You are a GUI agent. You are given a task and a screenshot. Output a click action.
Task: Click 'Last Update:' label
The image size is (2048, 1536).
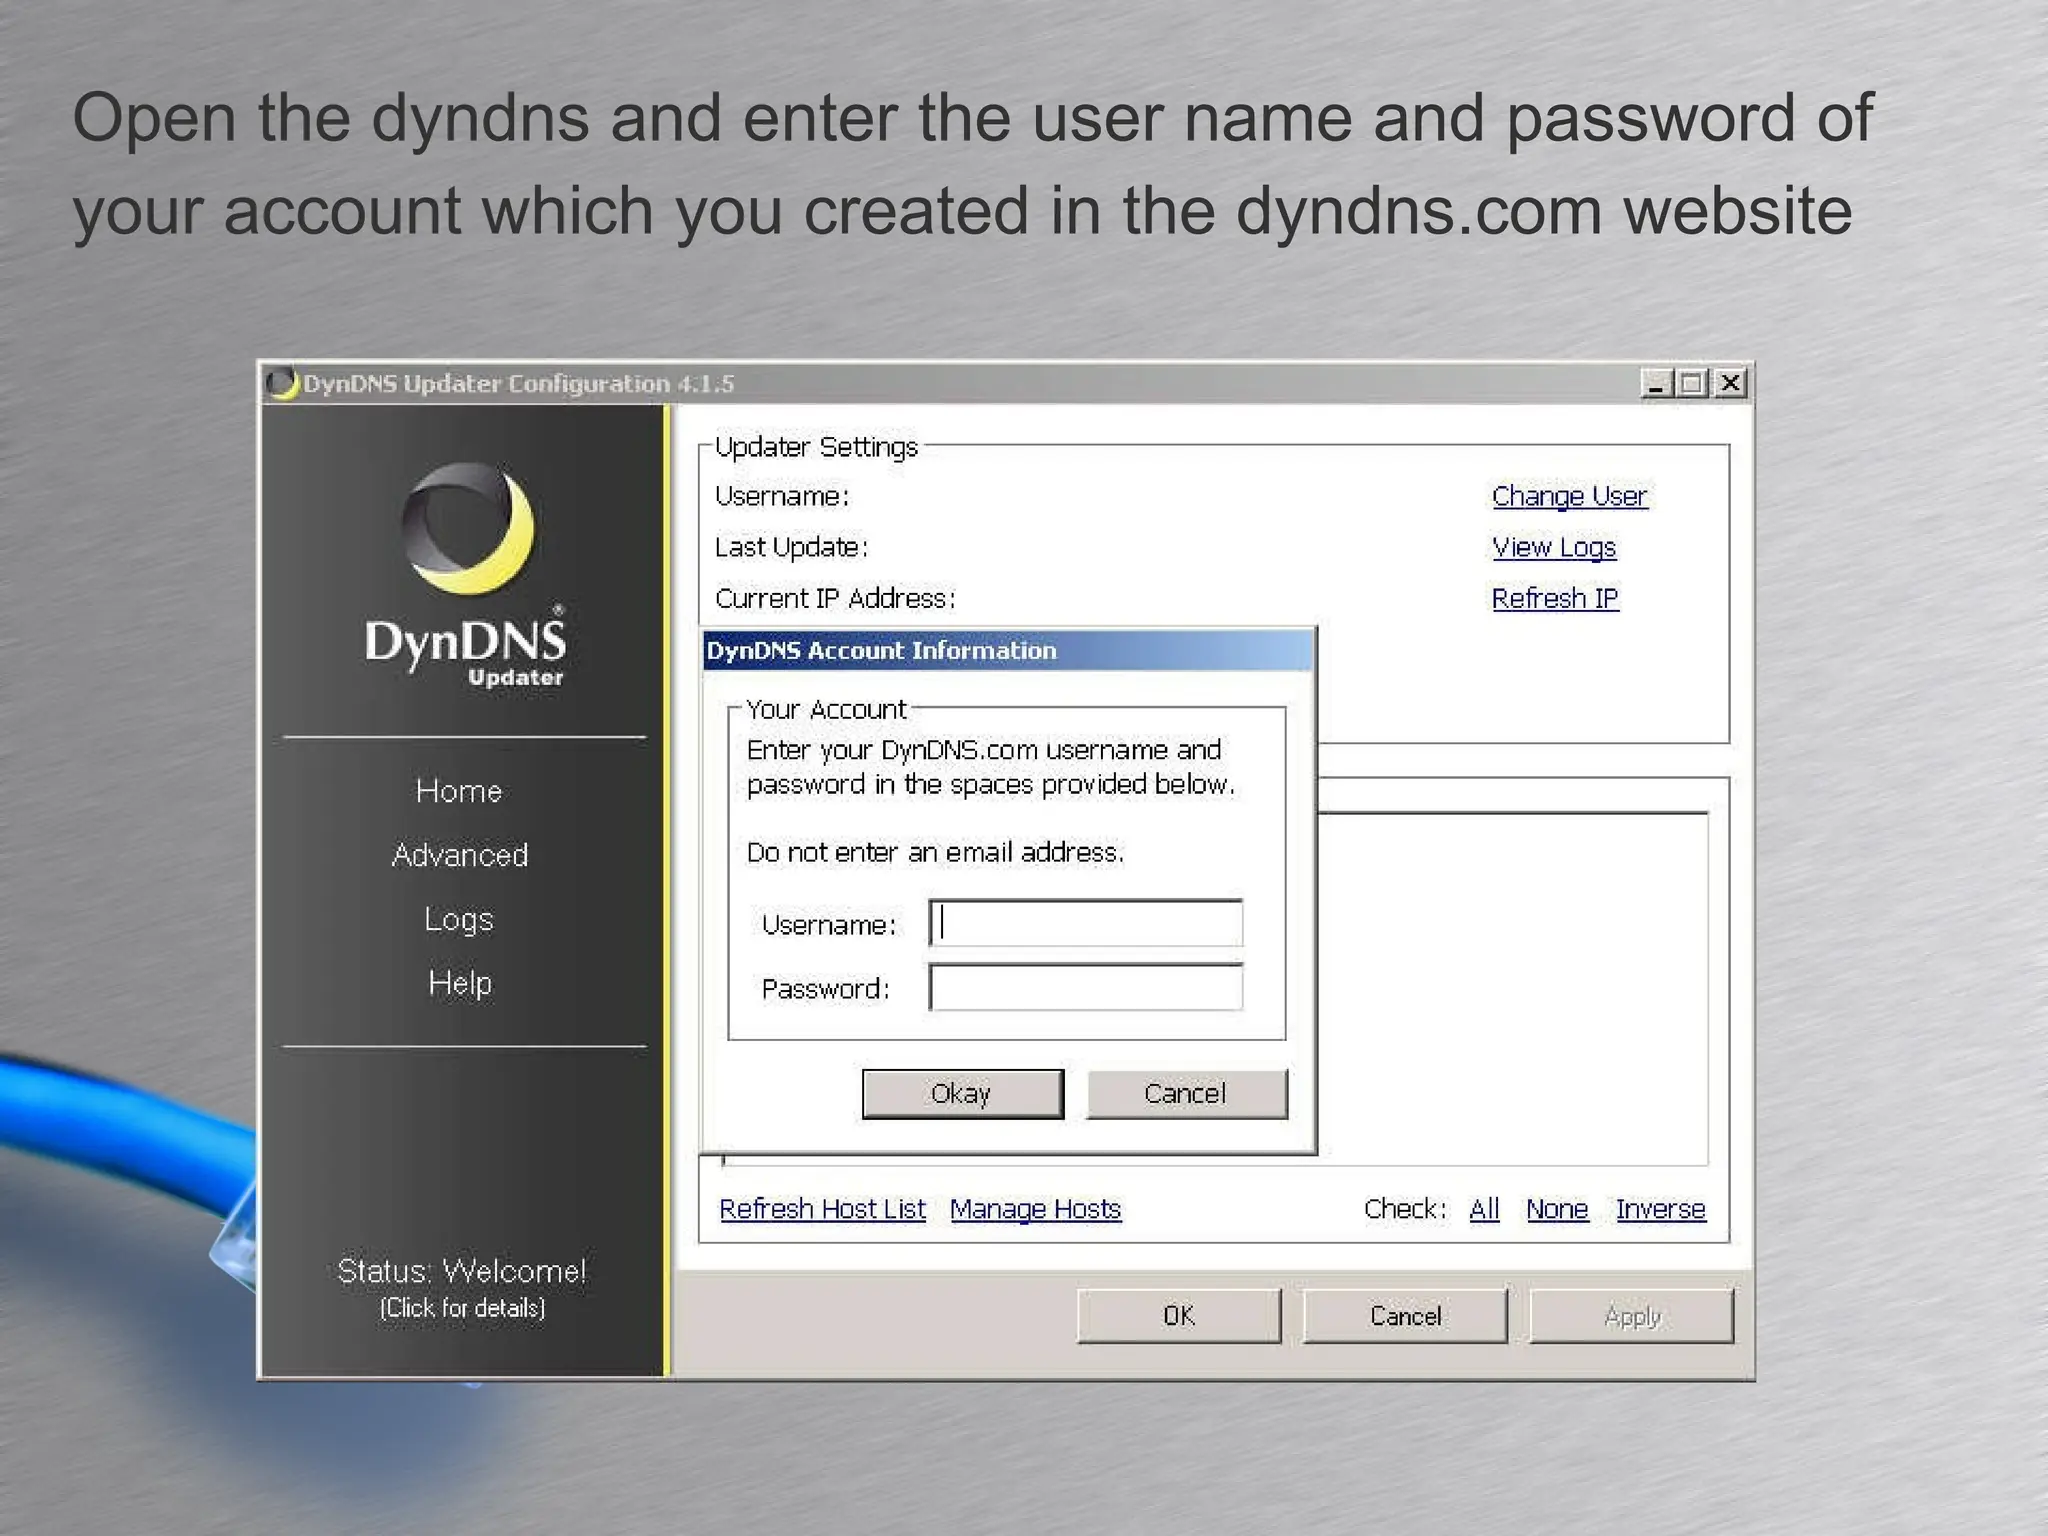coord(791,547)
